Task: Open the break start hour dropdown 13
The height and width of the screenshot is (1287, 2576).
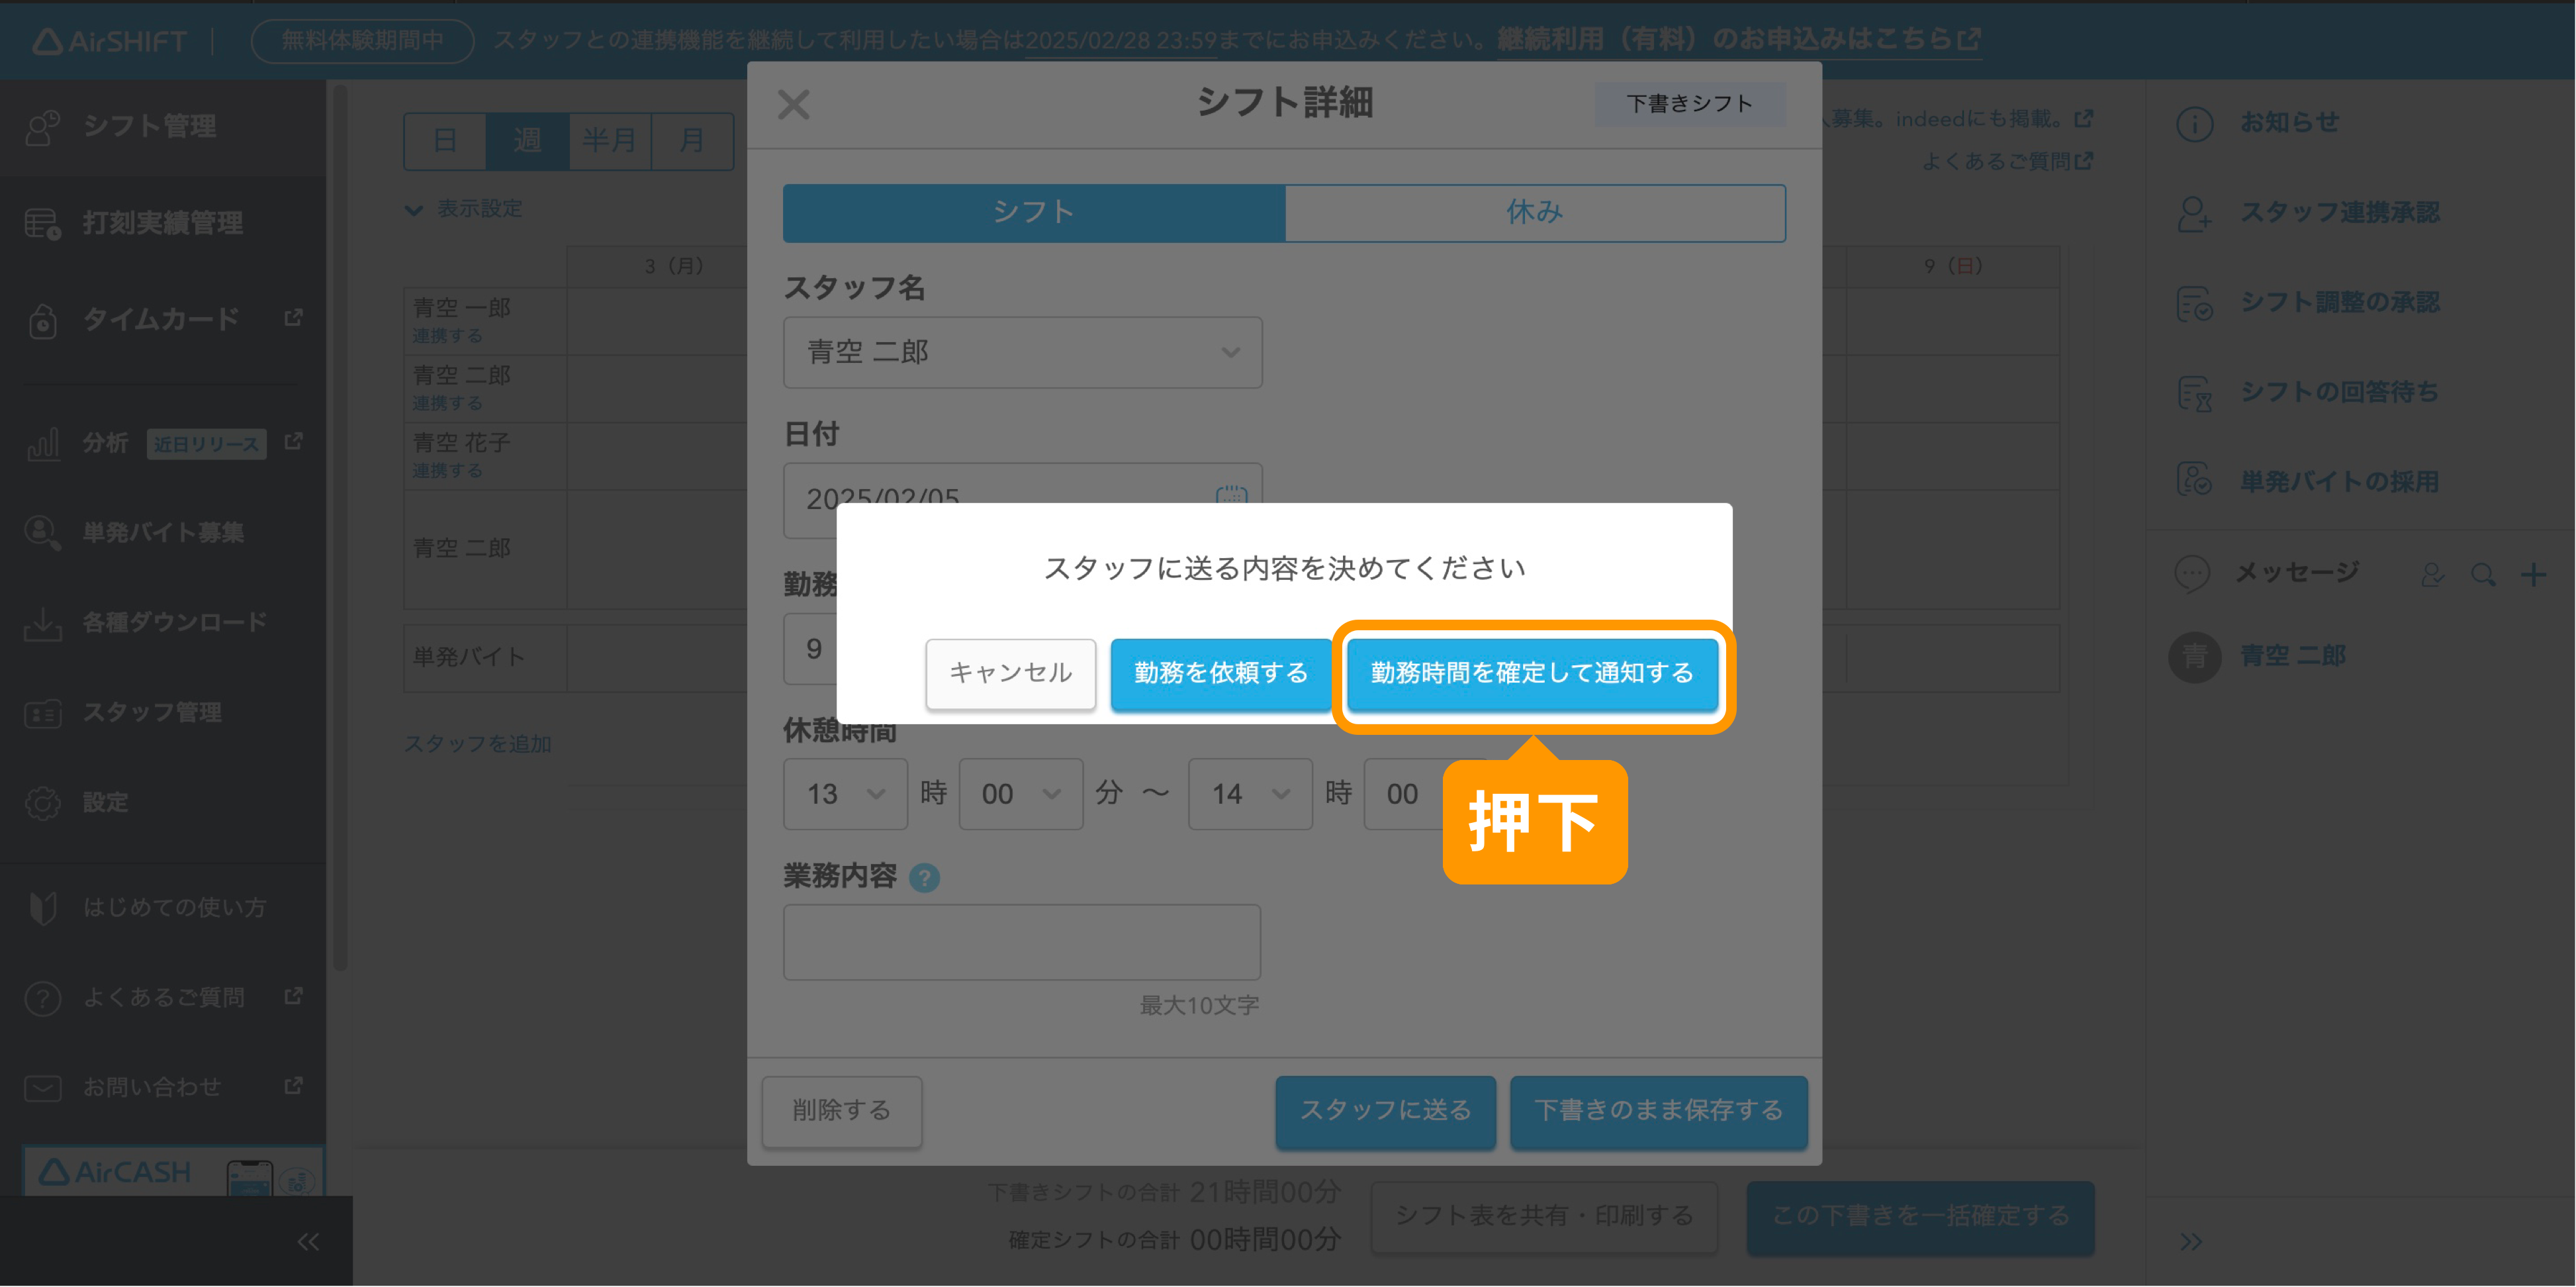Action: pyautogui.click(x=845, y=794)
